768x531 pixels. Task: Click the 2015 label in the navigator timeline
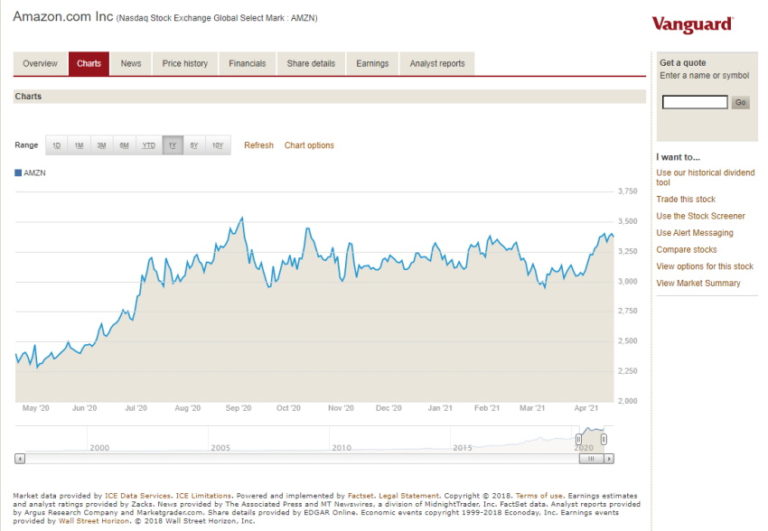[462, 448]
